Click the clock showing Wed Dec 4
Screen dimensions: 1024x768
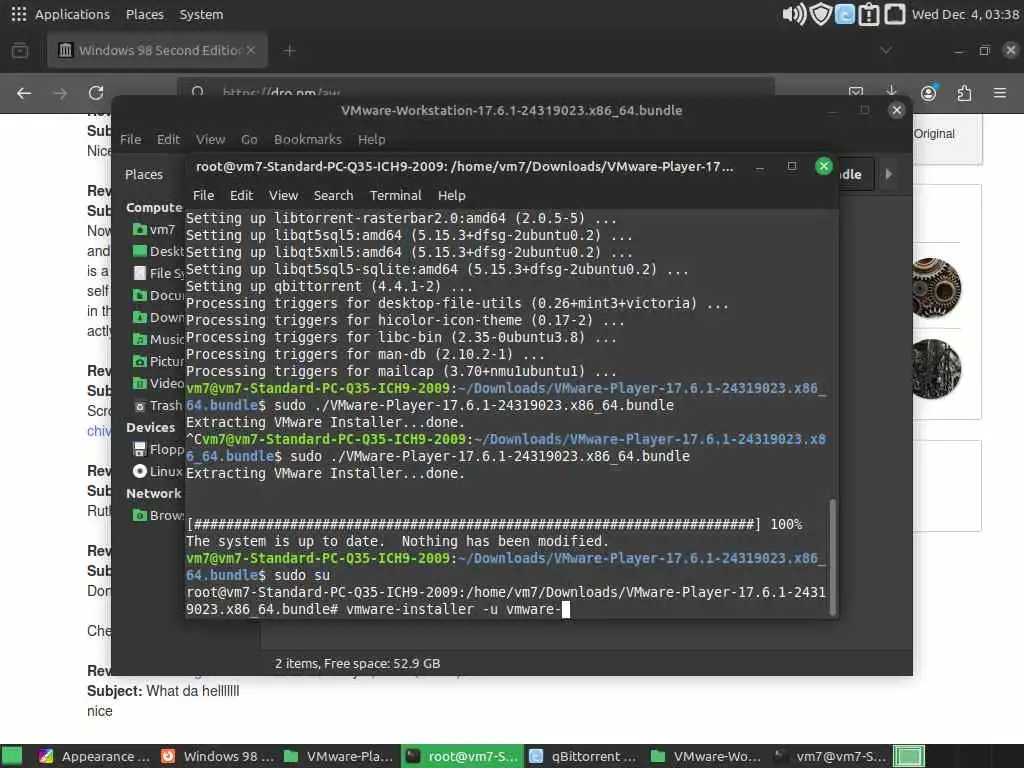[x=965, y=14]
